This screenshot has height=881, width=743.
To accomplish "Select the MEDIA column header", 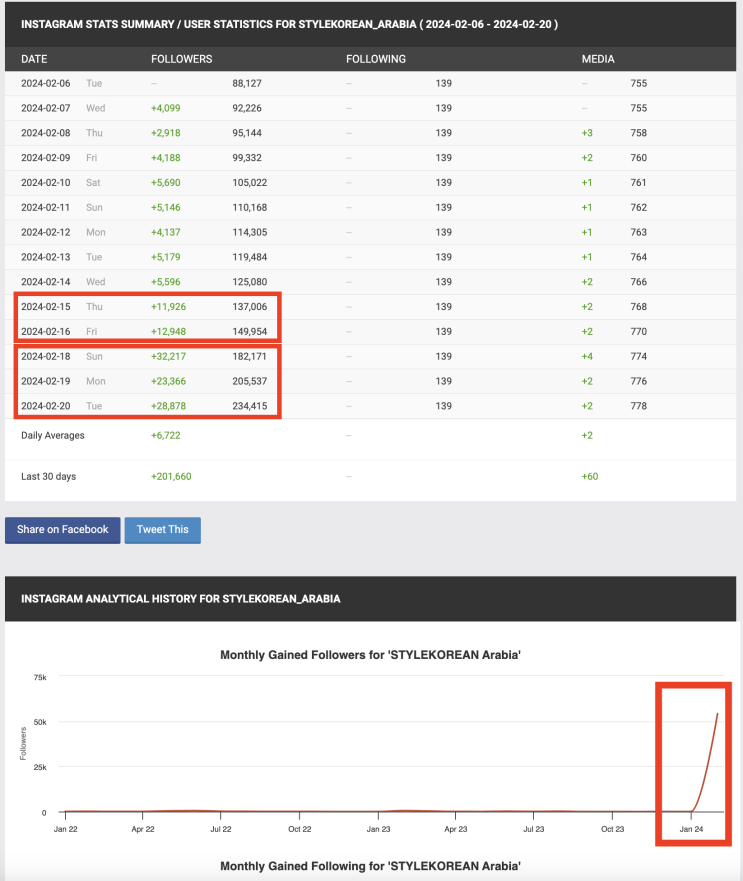I will [x=598, y=59].
